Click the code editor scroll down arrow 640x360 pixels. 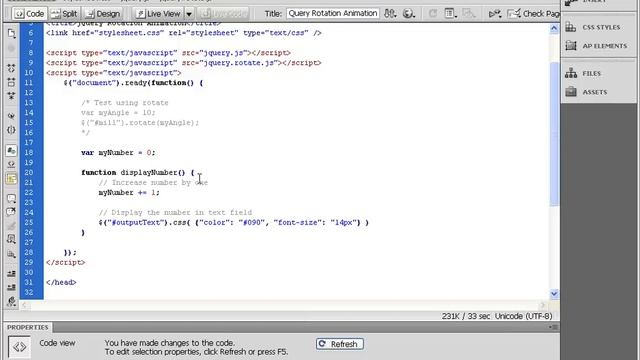[554, 293]
